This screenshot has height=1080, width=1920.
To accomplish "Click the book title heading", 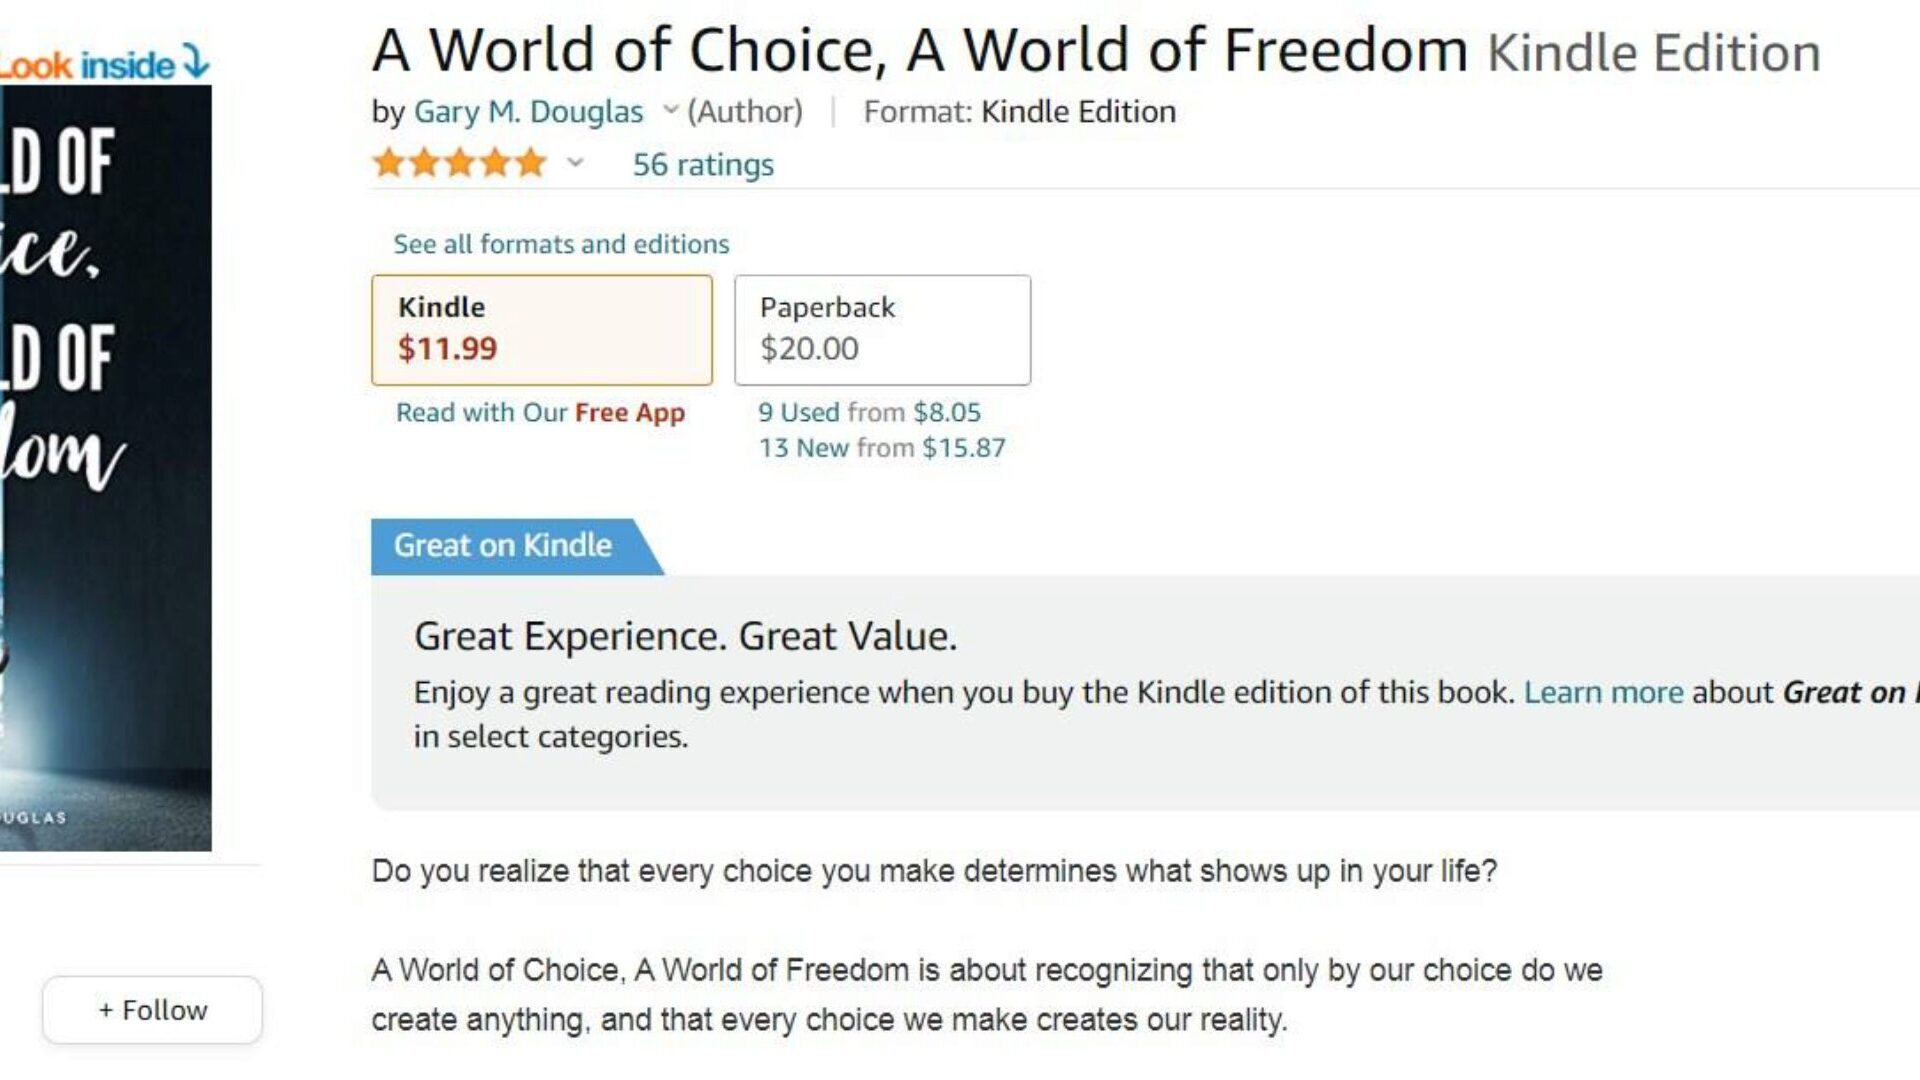I will (919, 50).
